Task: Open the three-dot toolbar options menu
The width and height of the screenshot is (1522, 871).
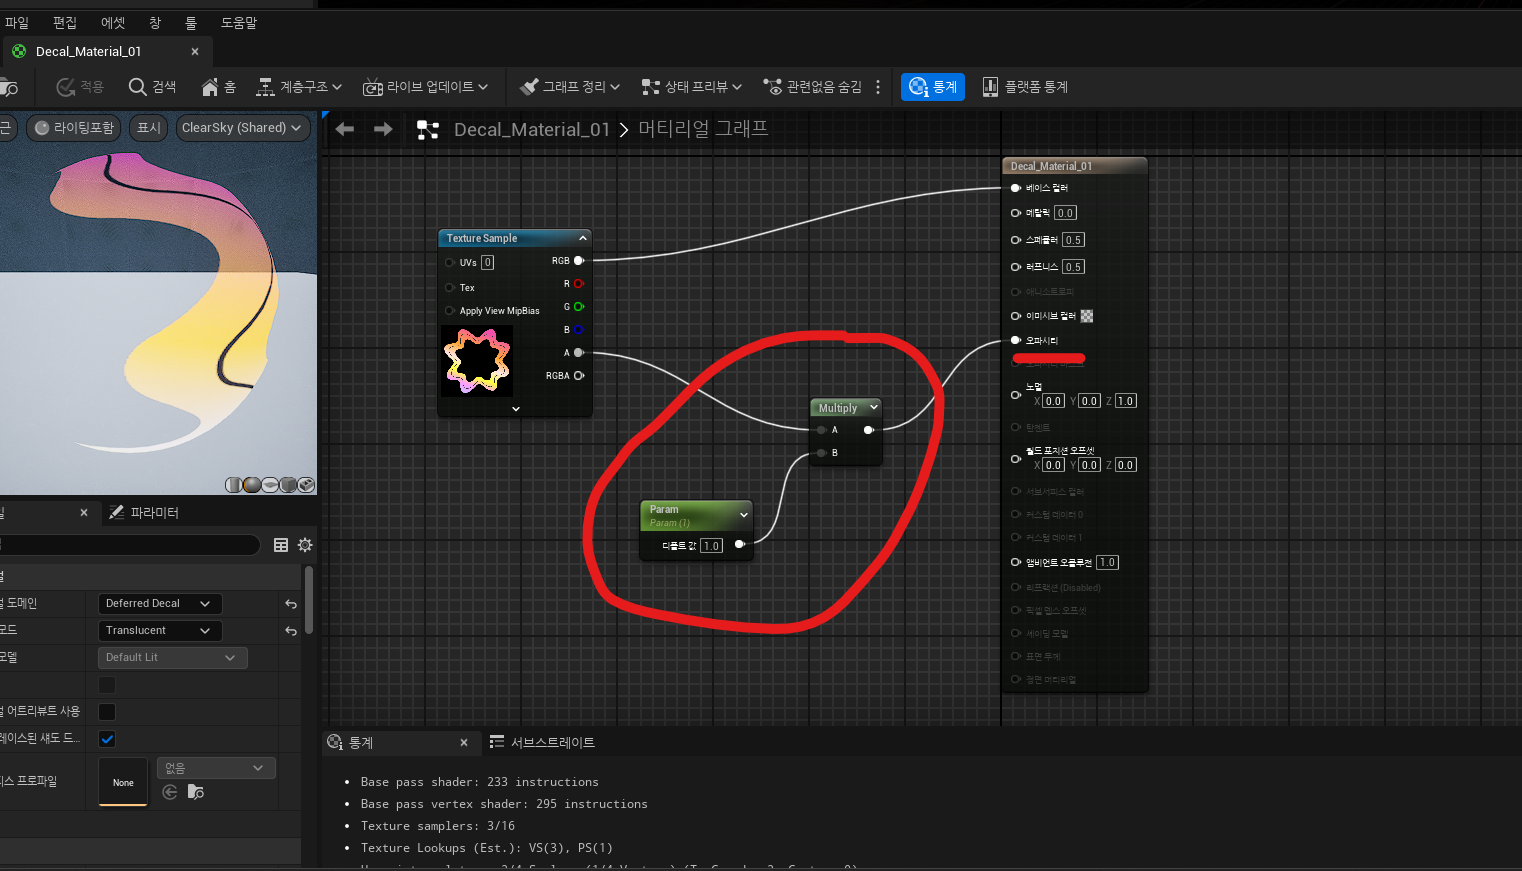Action: (x=878, y=87)
